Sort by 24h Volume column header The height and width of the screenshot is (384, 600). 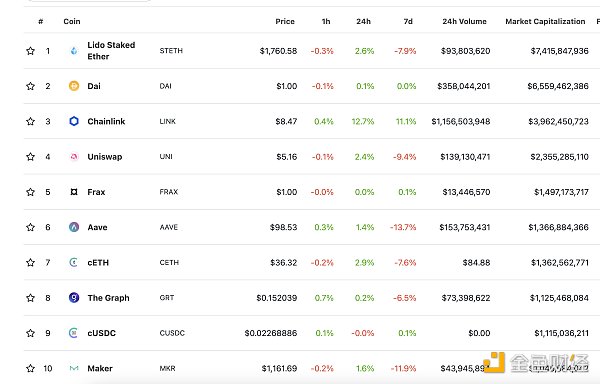pyautogui.click(x=465, y=21)
